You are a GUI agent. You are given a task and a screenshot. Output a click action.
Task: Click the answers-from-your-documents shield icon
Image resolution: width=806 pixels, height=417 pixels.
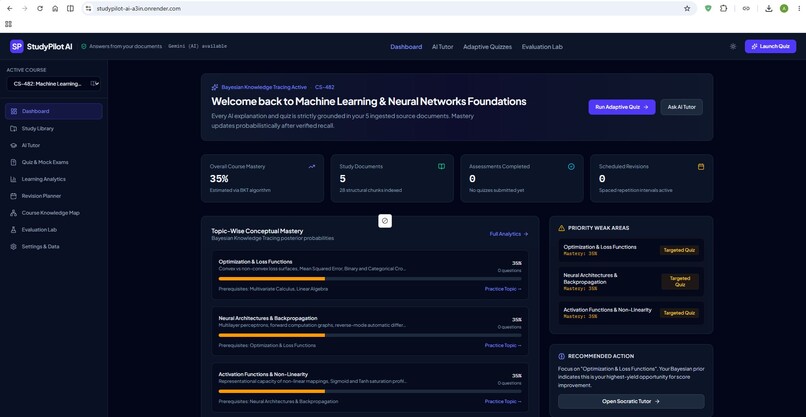[84, 46]
